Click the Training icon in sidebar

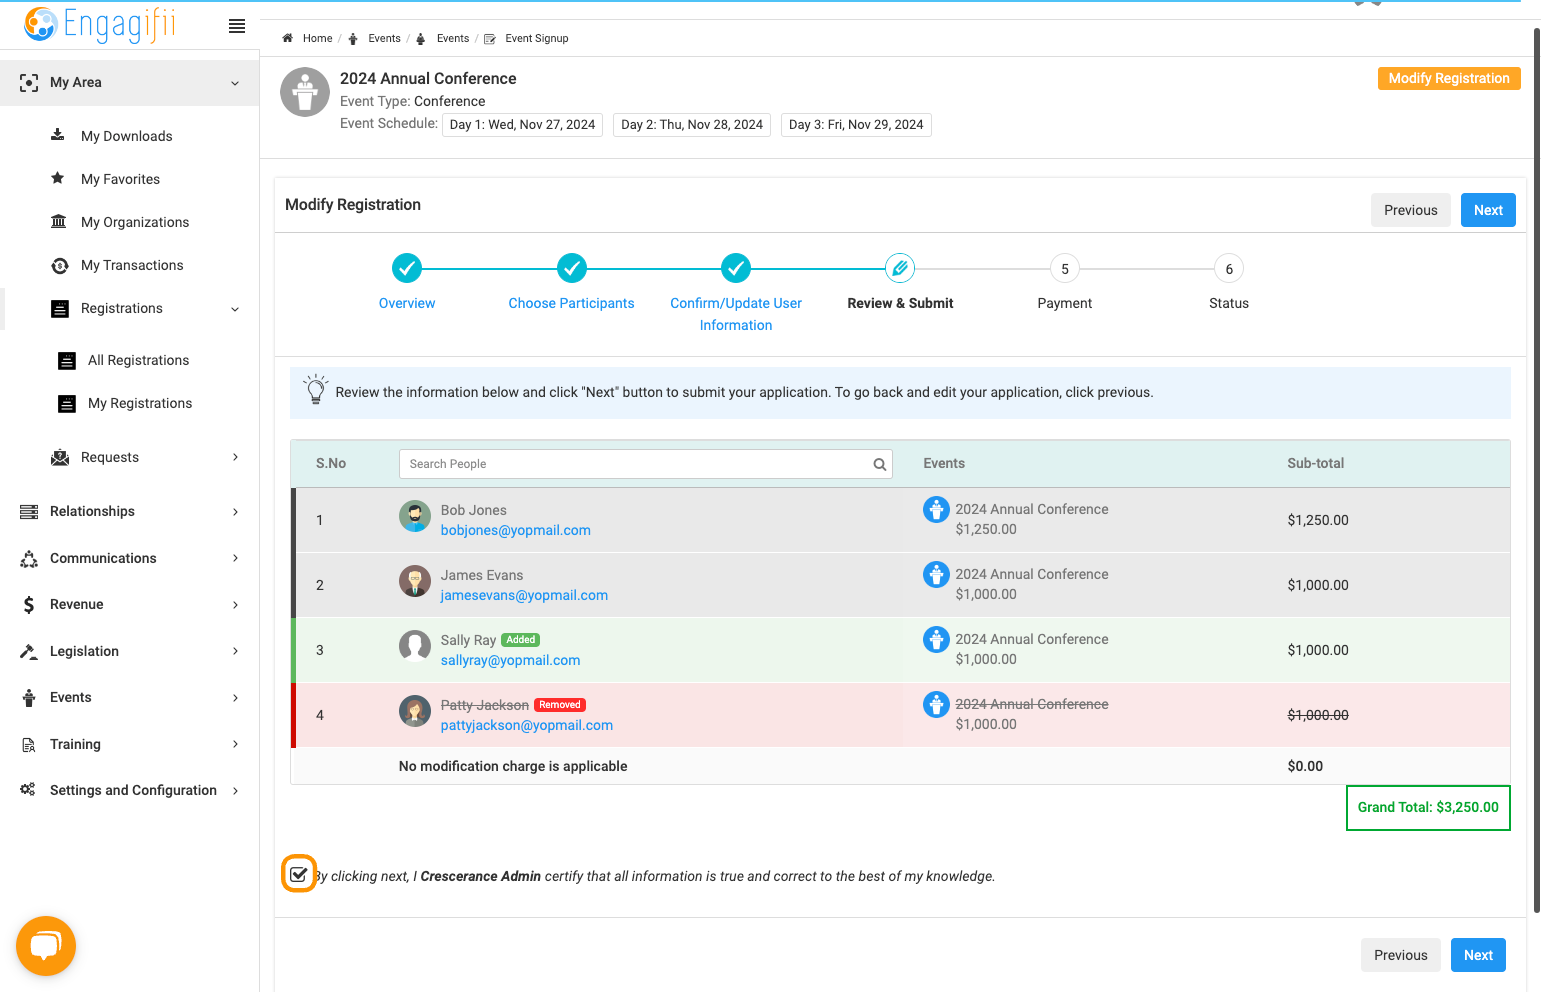29,744
